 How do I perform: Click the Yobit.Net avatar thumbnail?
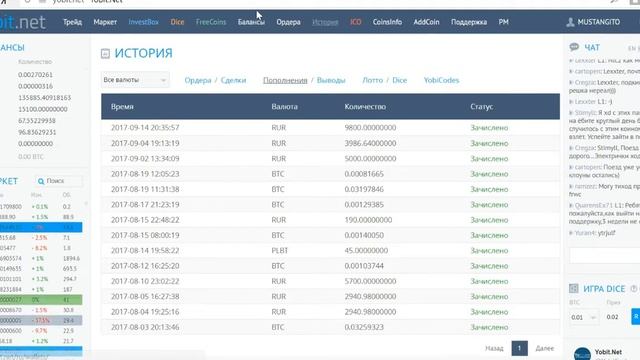tap(582, 354)
